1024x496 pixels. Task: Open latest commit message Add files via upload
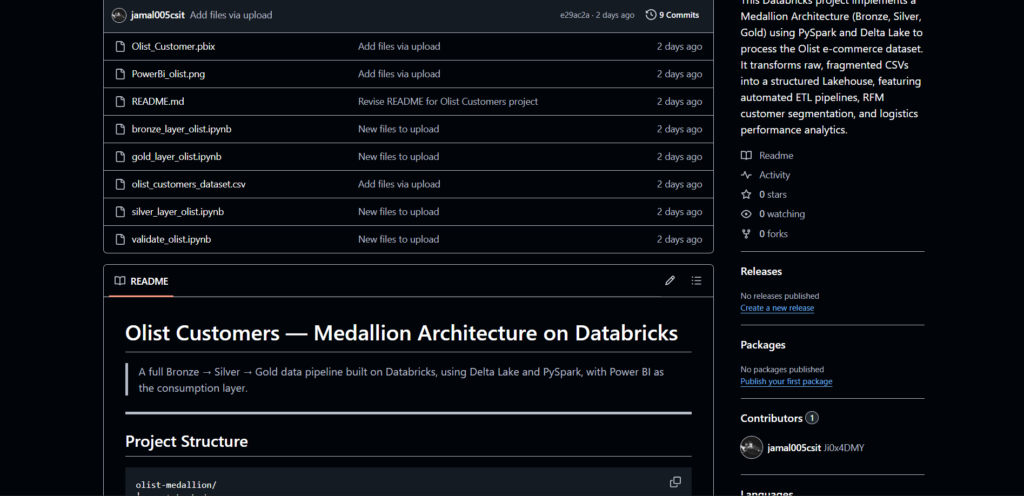[231, 15]
